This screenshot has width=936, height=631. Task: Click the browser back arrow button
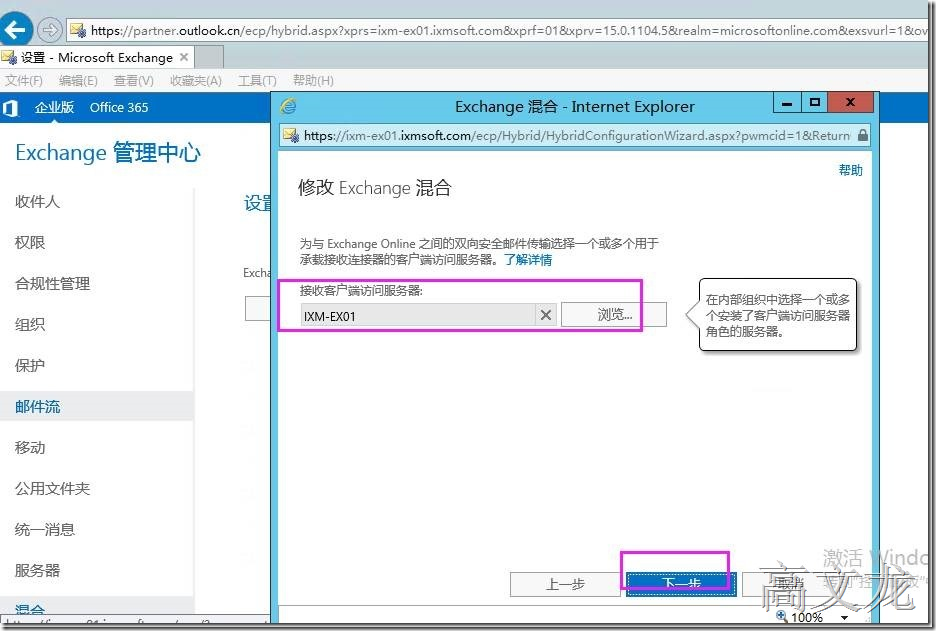[15, 29]
